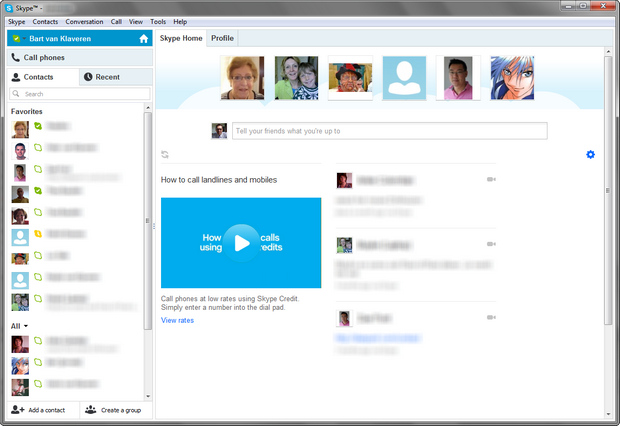Play the how-to calls video
The height and width of the screenshot is (426, 620).
click(x=241, y=243)
